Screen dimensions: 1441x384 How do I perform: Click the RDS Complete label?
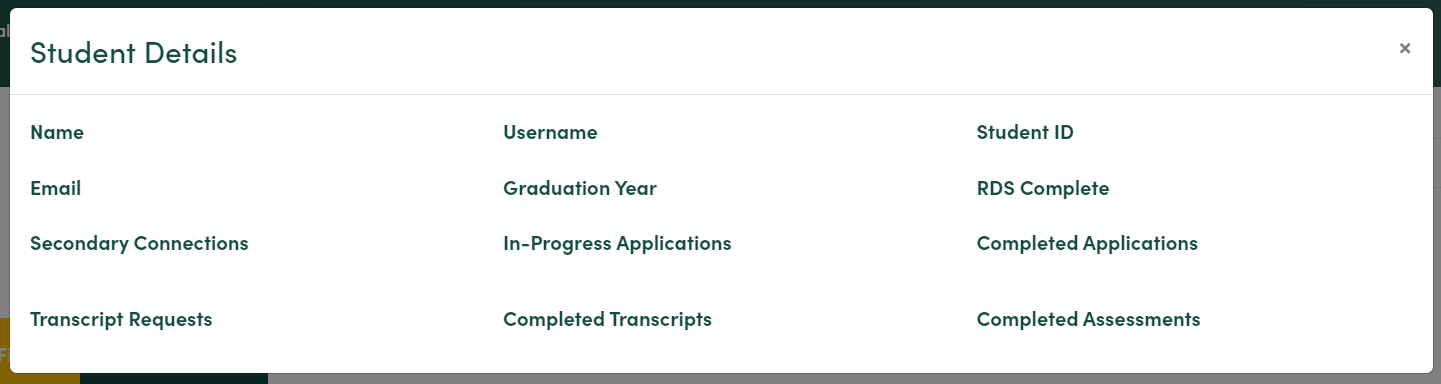1043,188
